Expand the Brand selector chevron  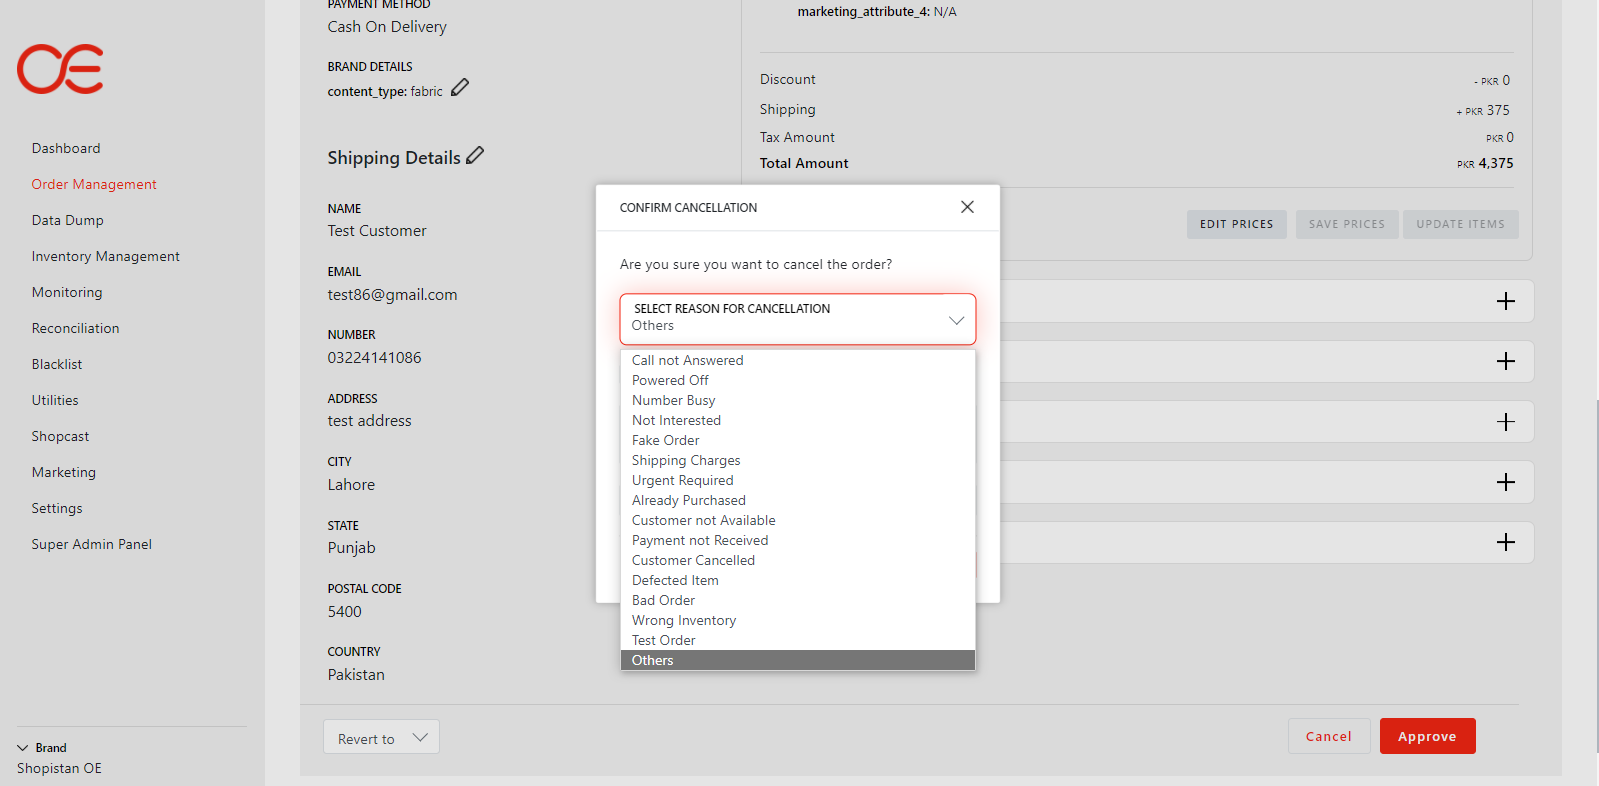[23, 748]
